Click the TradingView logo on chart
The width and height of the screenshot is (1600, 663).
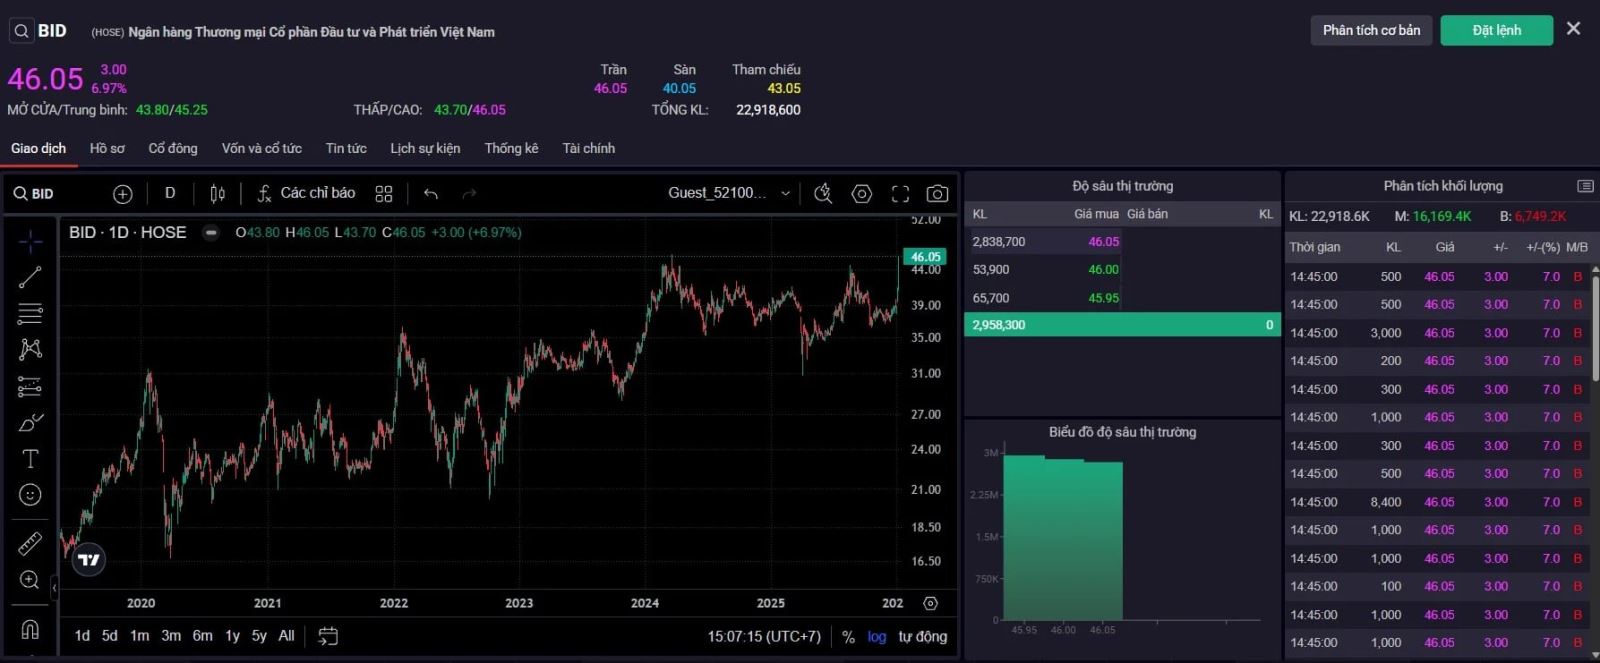pyautogui.click(x=89, y=560)
